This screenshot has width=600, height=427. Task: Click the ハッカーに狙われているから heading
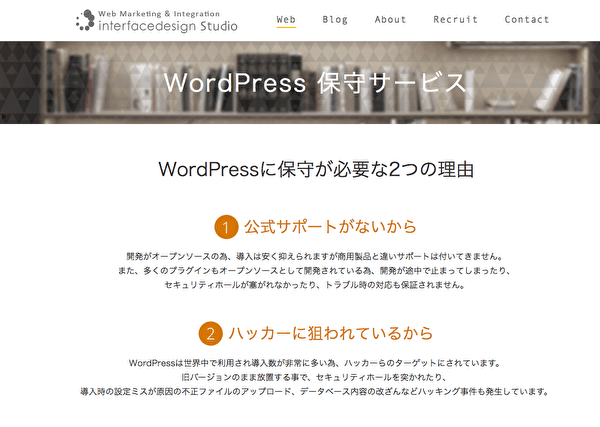pyautogui.click(x=331, y=333)
